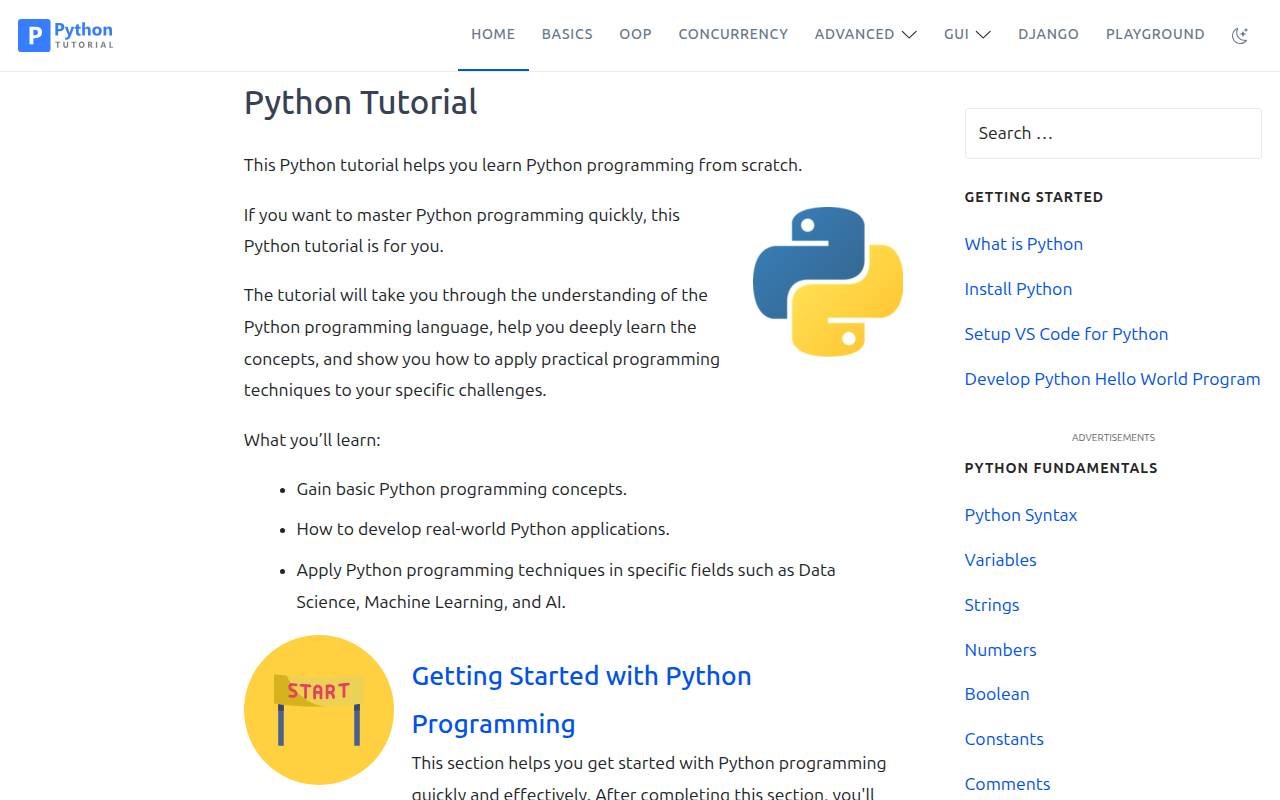Click the Python Tutorial site logo
1280x800 pixels.
coord(66,35)
